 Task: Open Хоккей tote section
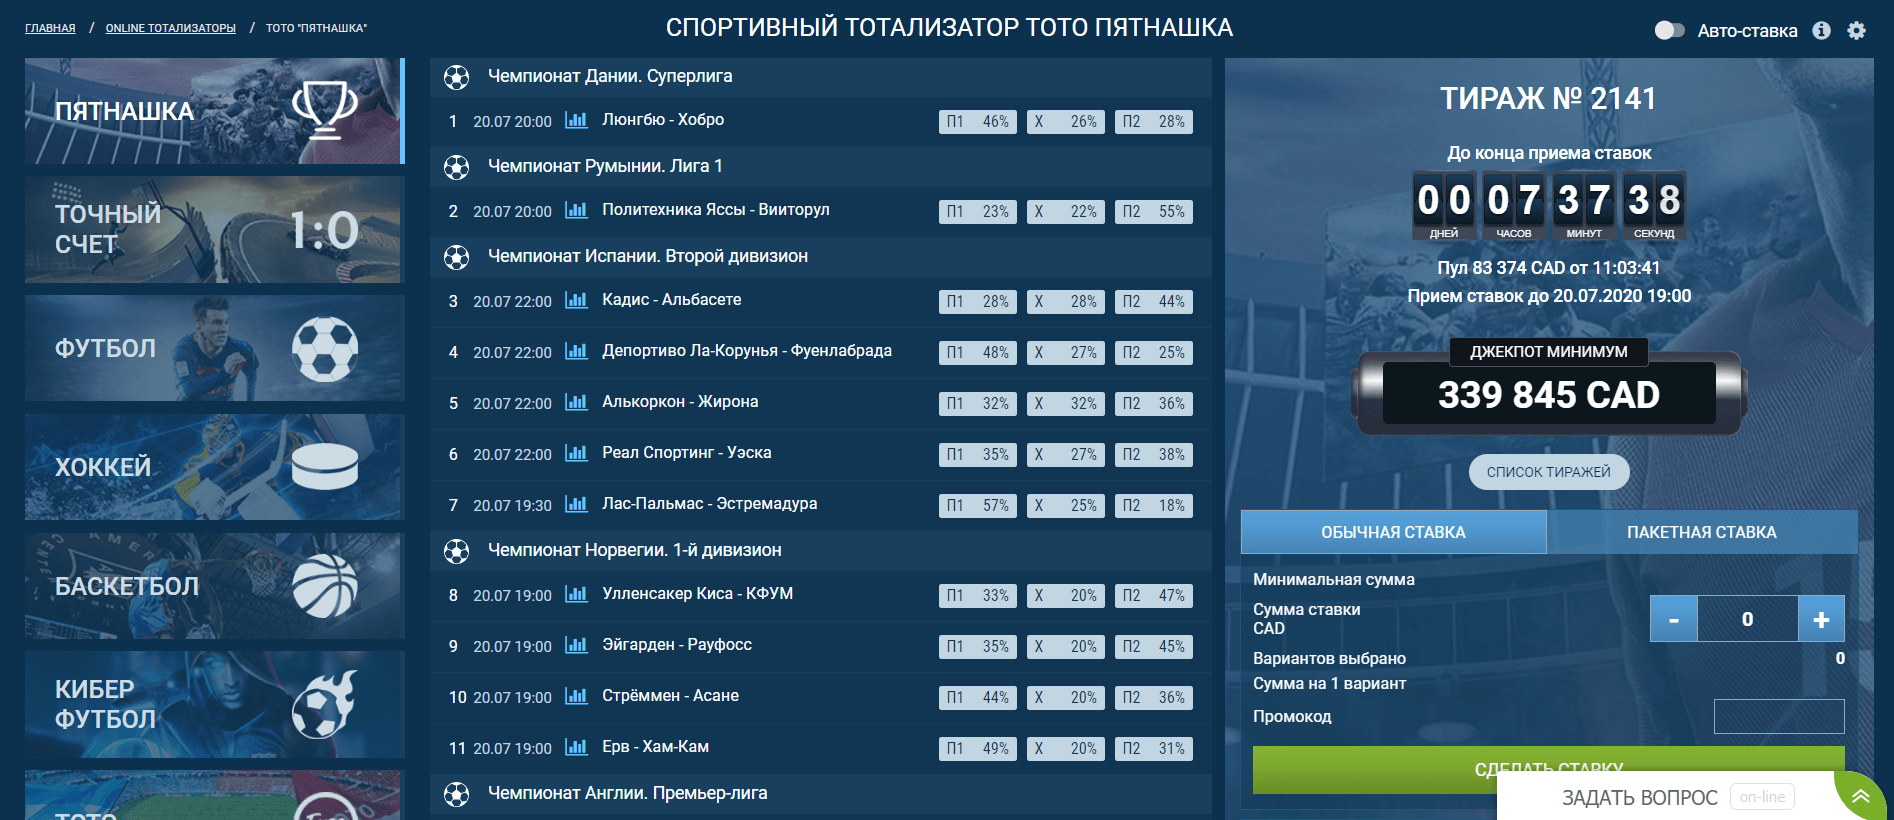(x=215, y=467)
